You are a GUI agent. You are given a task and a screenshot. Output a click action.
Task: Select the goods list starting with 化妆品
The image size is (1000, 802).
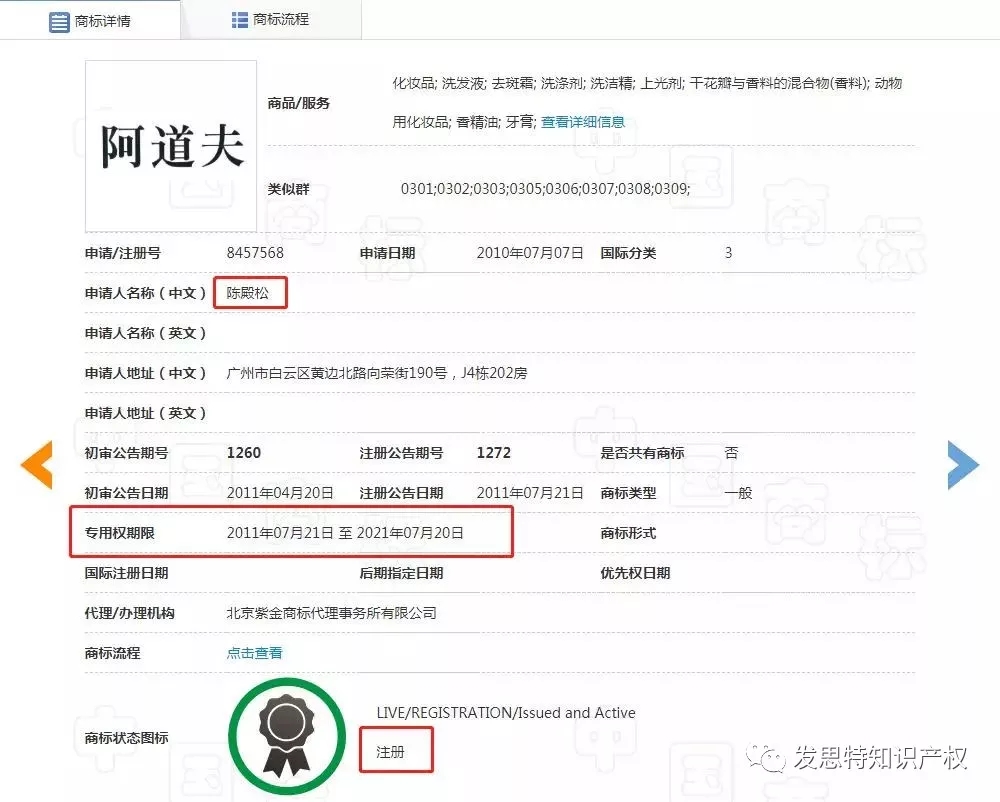647,102
